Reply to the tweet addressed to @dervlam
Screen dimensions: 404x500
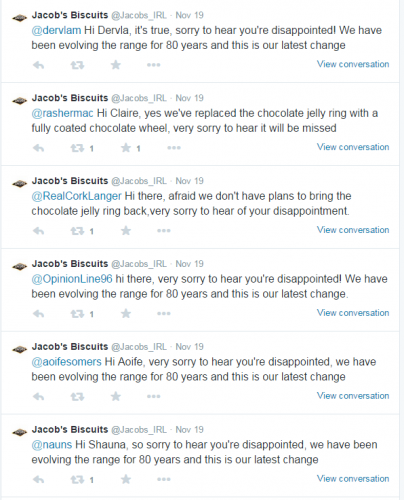click(x=39, y=65)
